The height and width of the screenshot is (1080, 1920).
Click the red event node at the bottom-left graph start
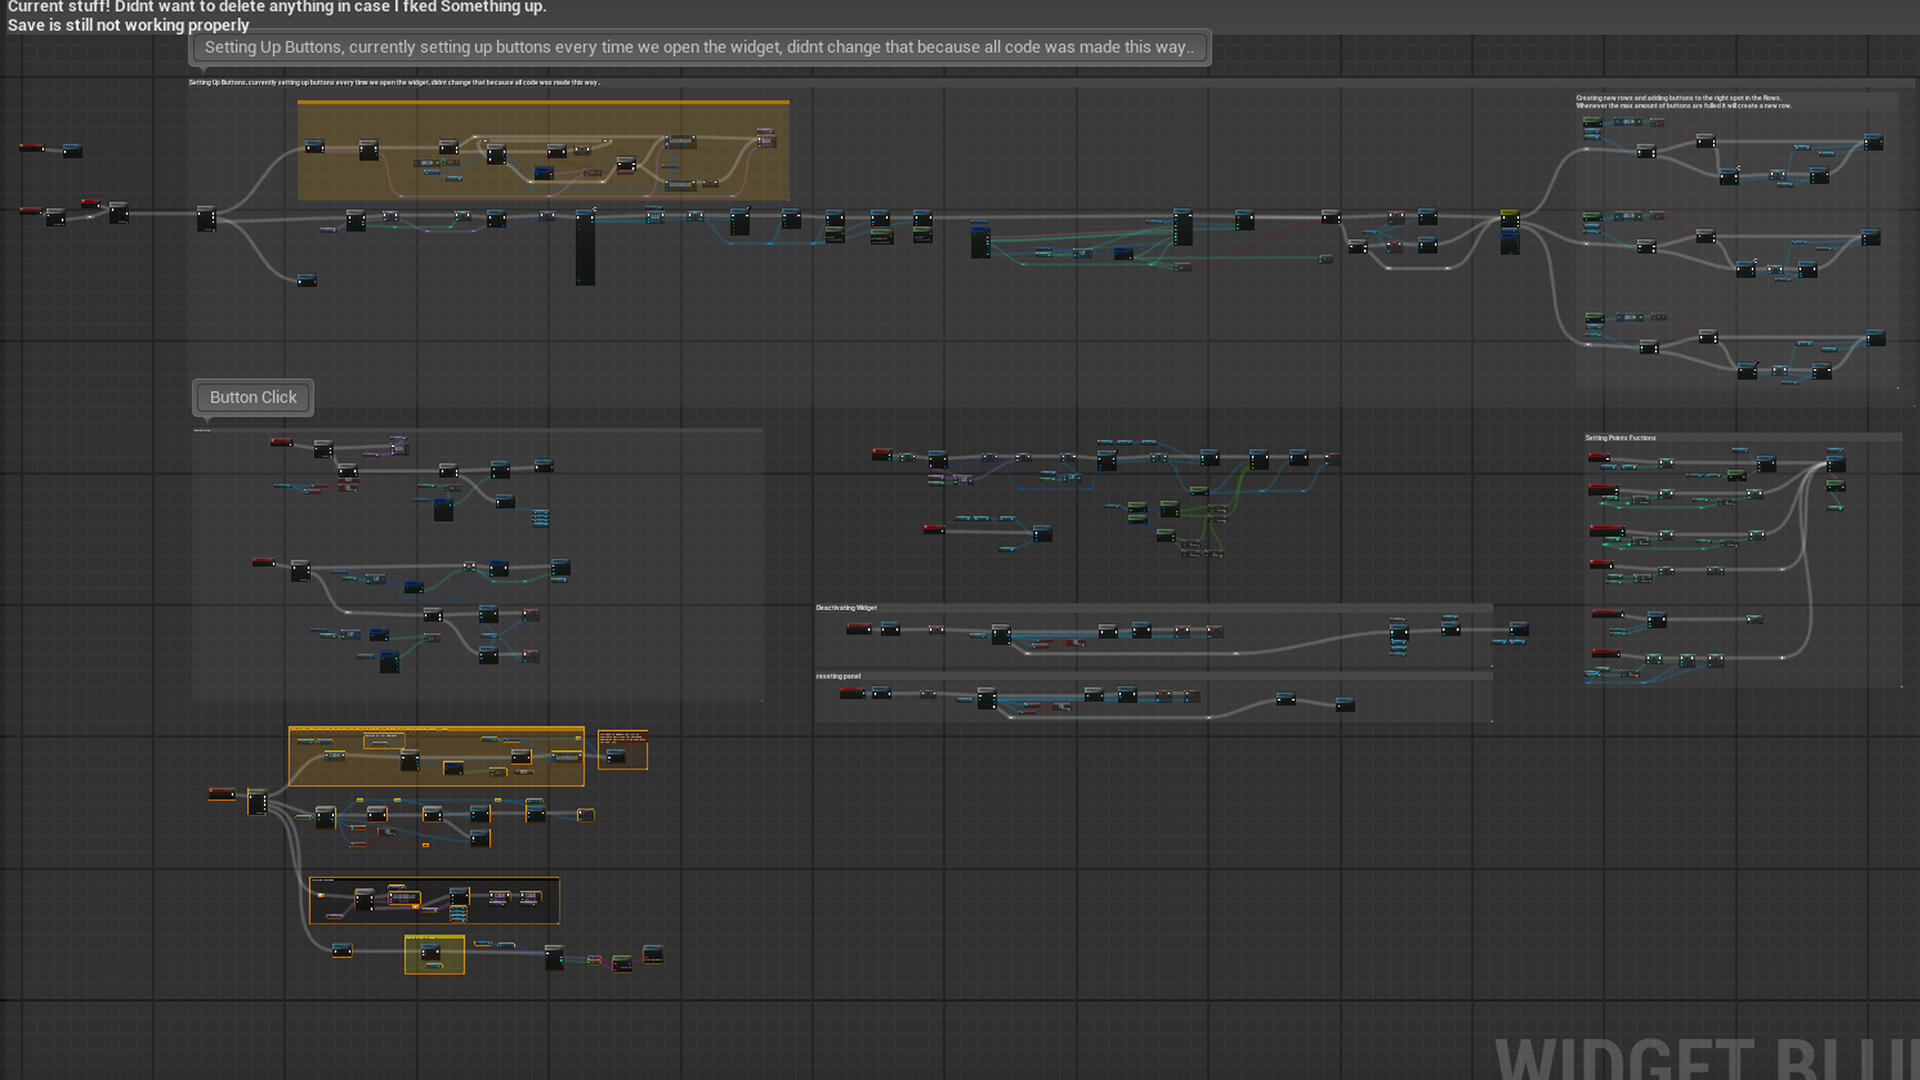[x=221, y=794]
